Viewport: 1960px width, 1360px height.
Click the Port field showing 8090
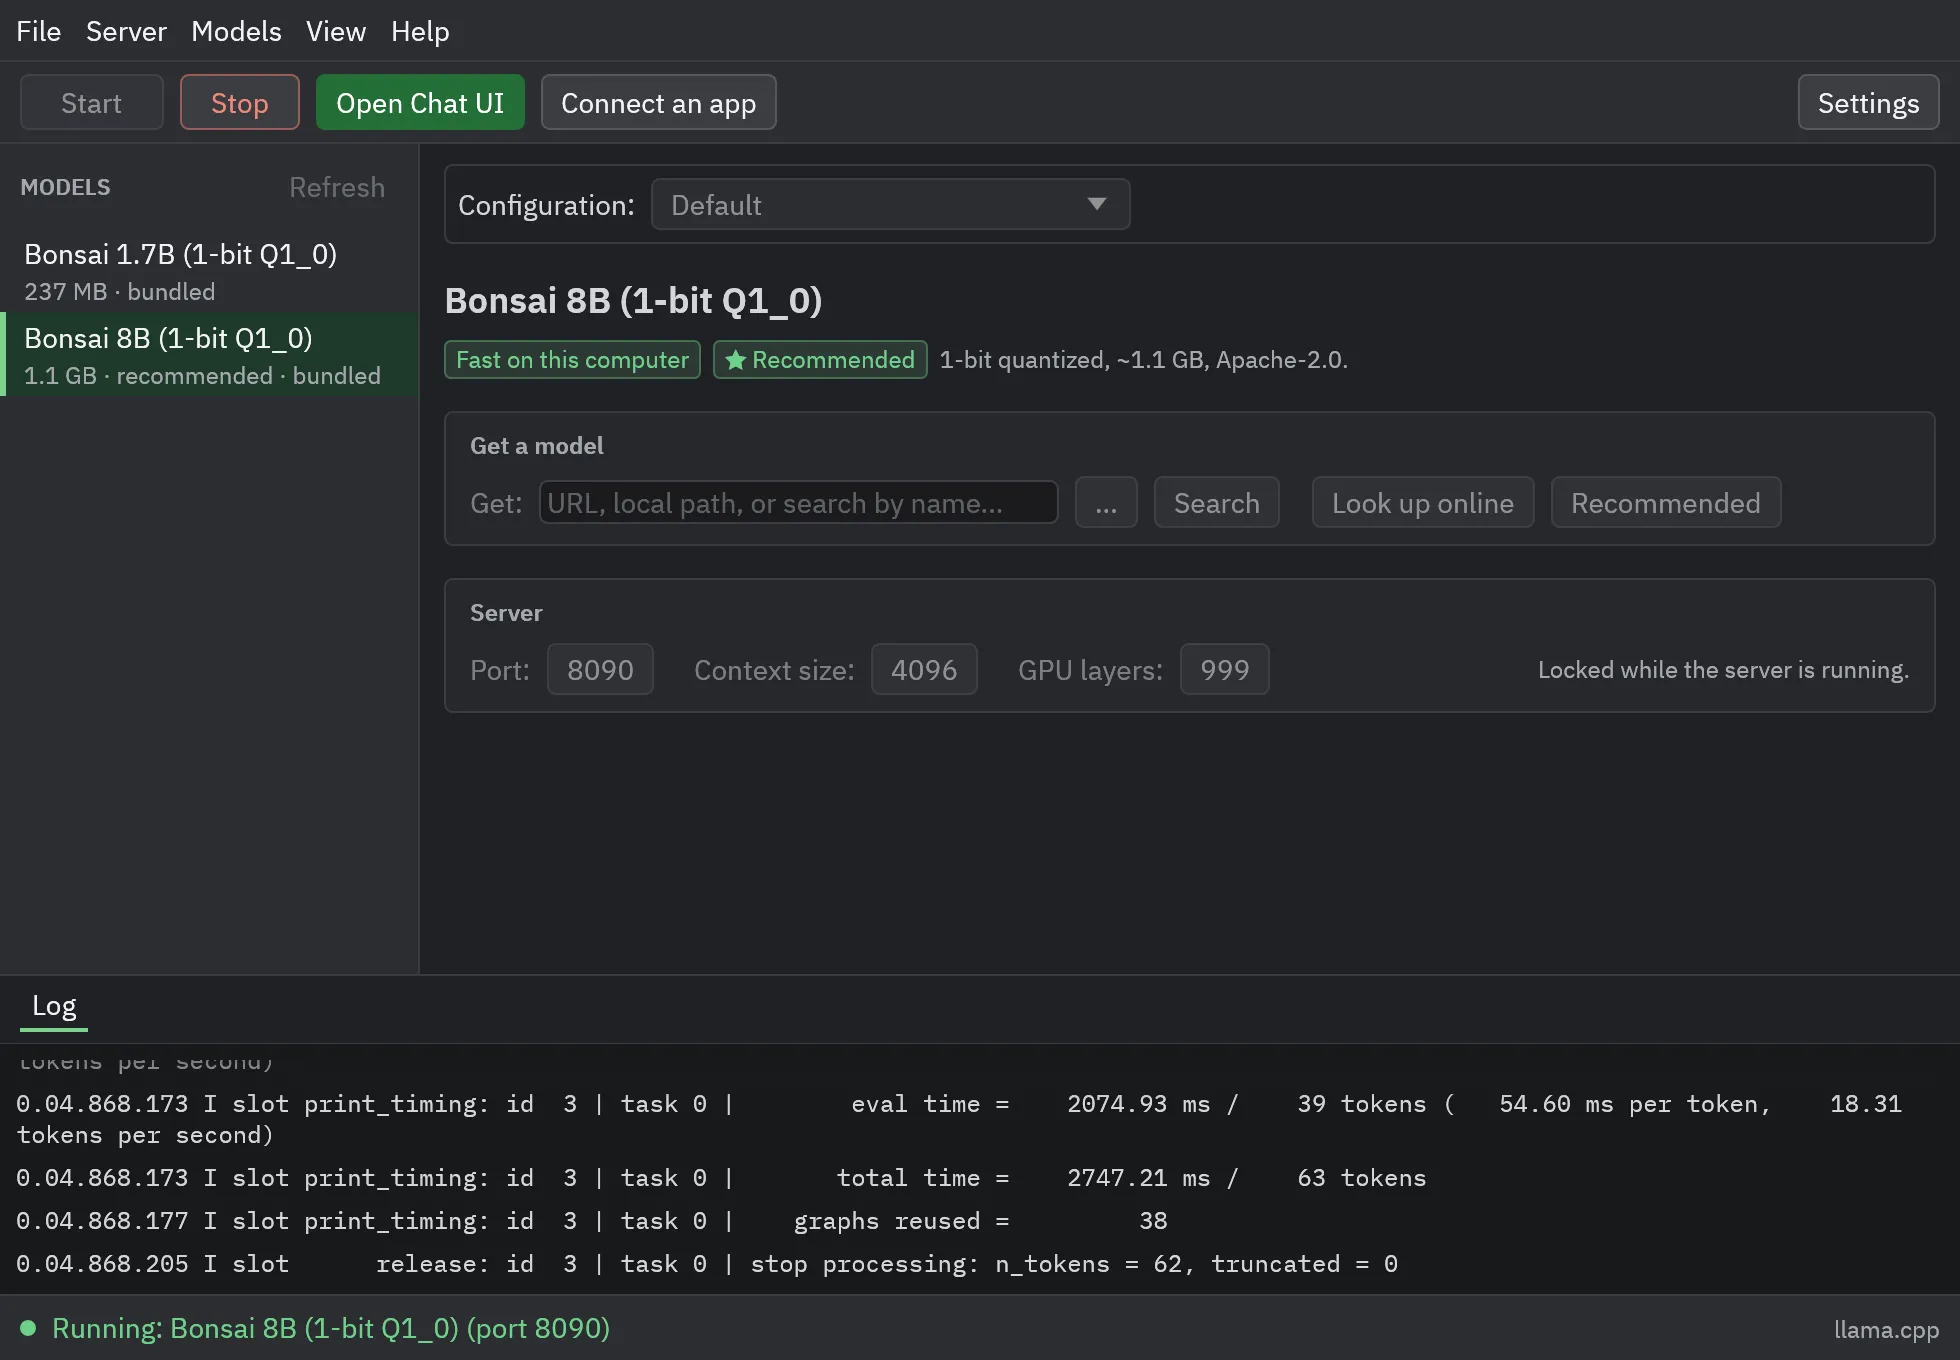click(x=600, y=669)
